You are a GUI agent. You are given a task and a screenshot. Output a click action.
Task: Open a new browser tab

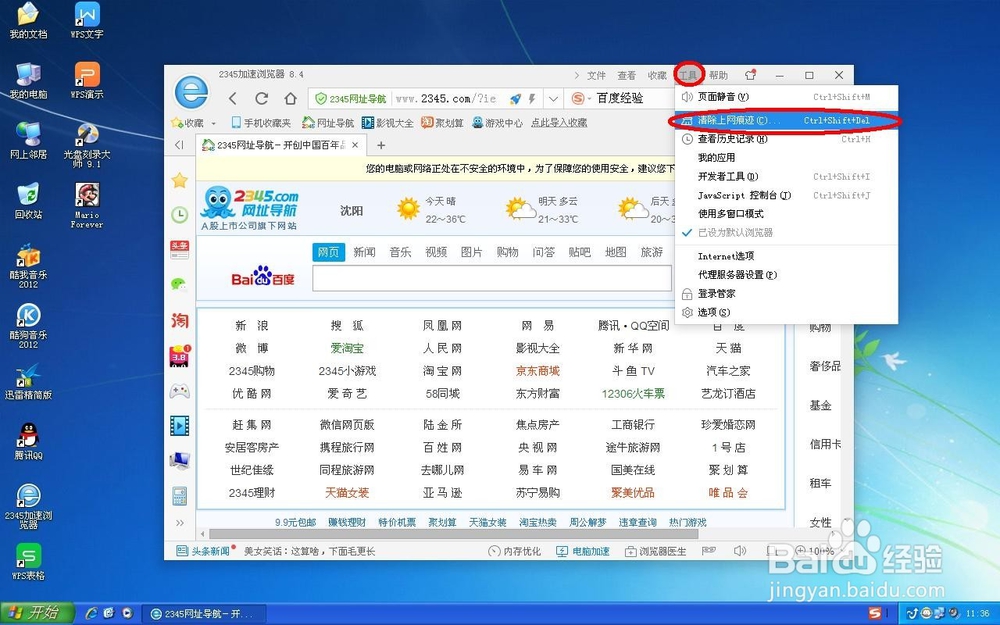tap(381, 145)
